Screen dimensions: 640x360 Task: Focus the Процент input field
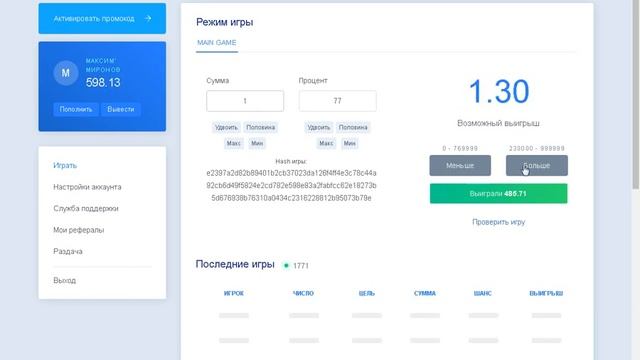point(337,101)
